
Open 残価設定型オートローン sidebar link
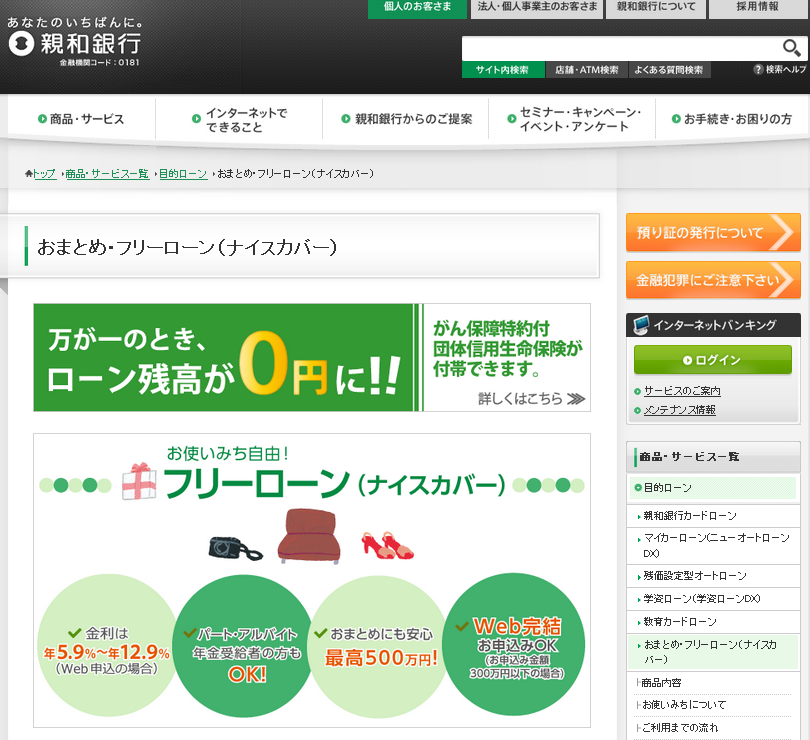(695, 576)
